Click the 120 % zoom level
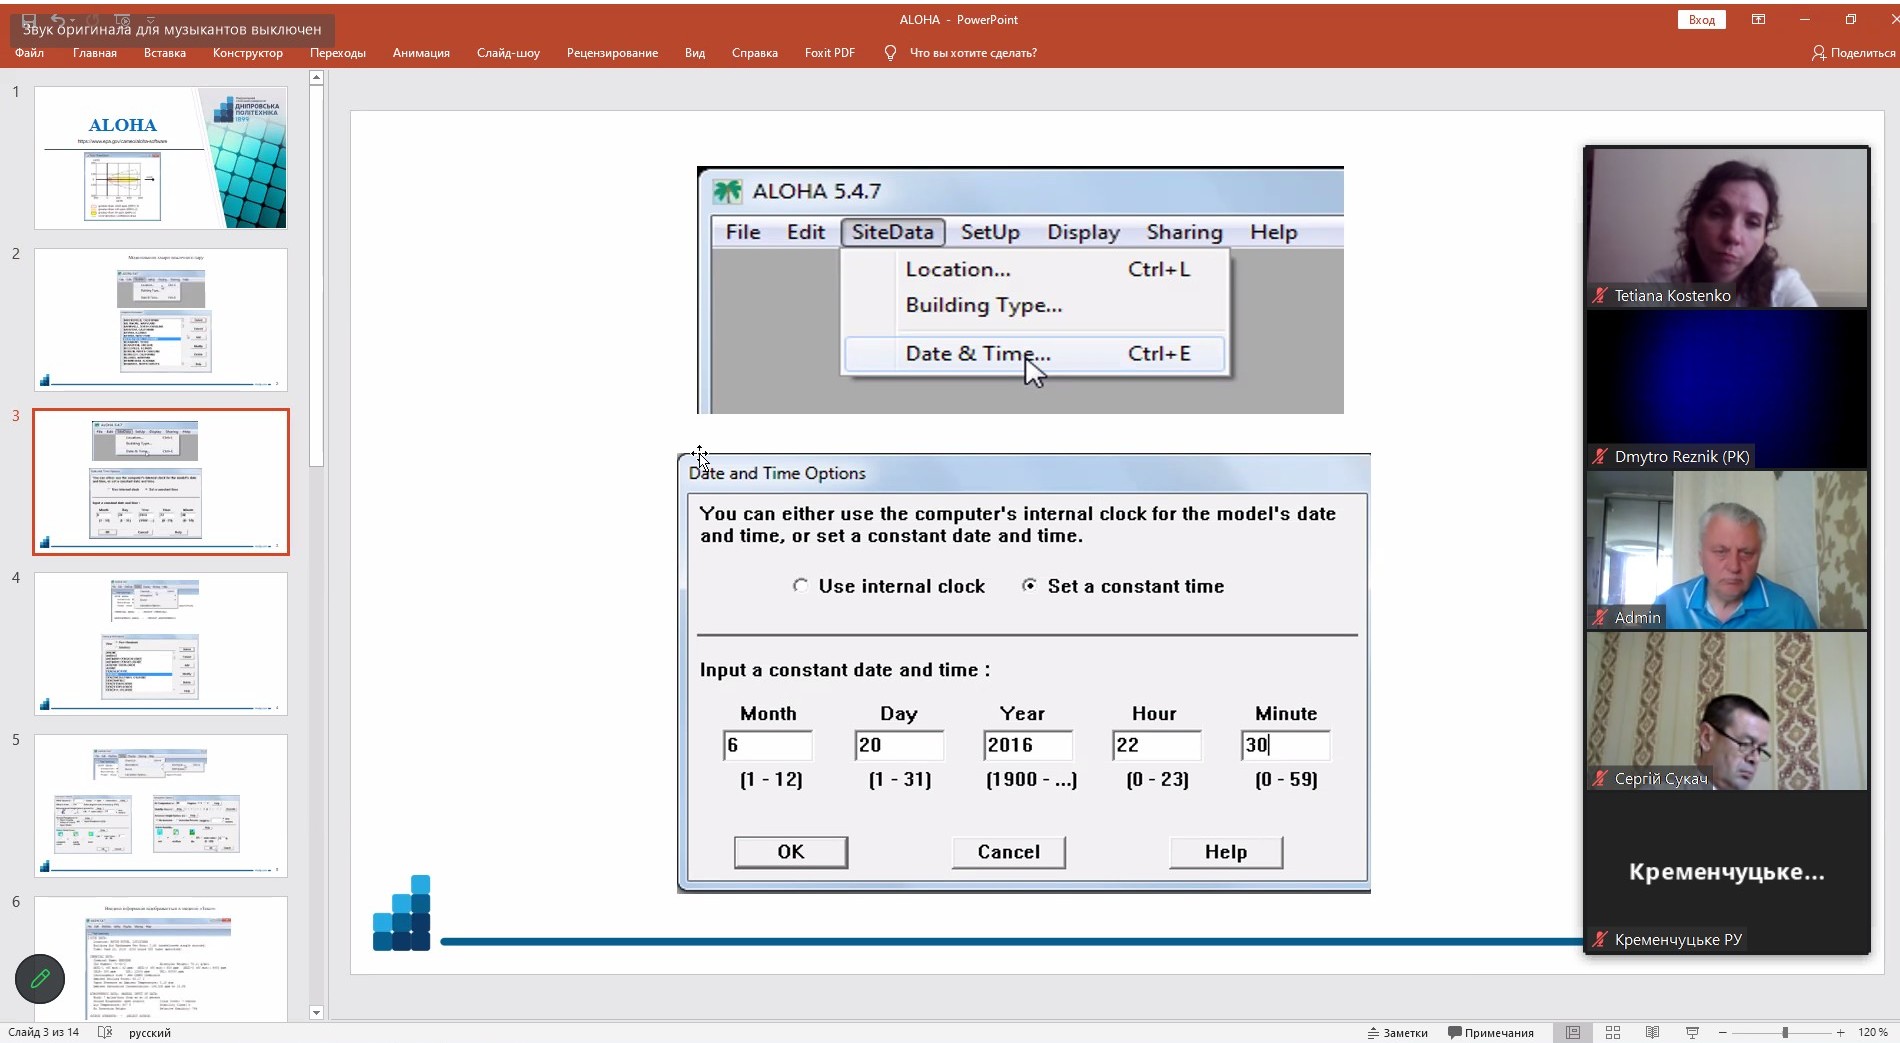The image size is (1900, 1043). click(x=1873, y=1033)
